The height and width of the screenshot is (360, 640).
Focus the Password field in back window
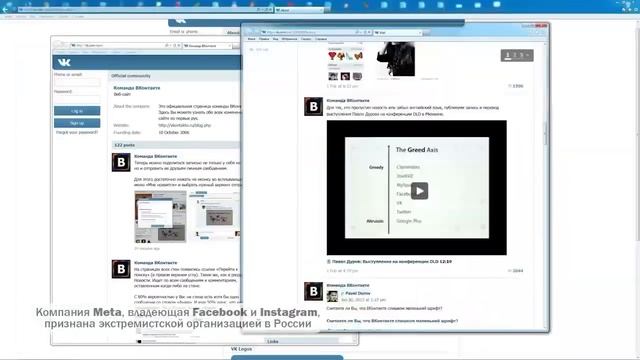coord(77,99)
